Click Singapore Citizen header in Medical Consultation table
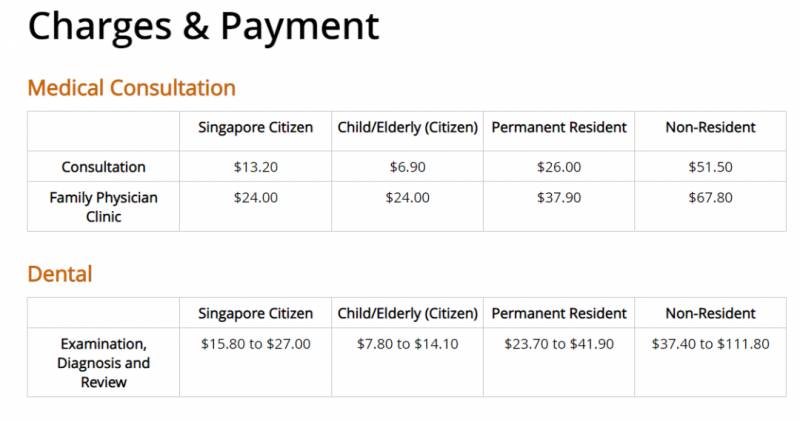 pos(255,127)
